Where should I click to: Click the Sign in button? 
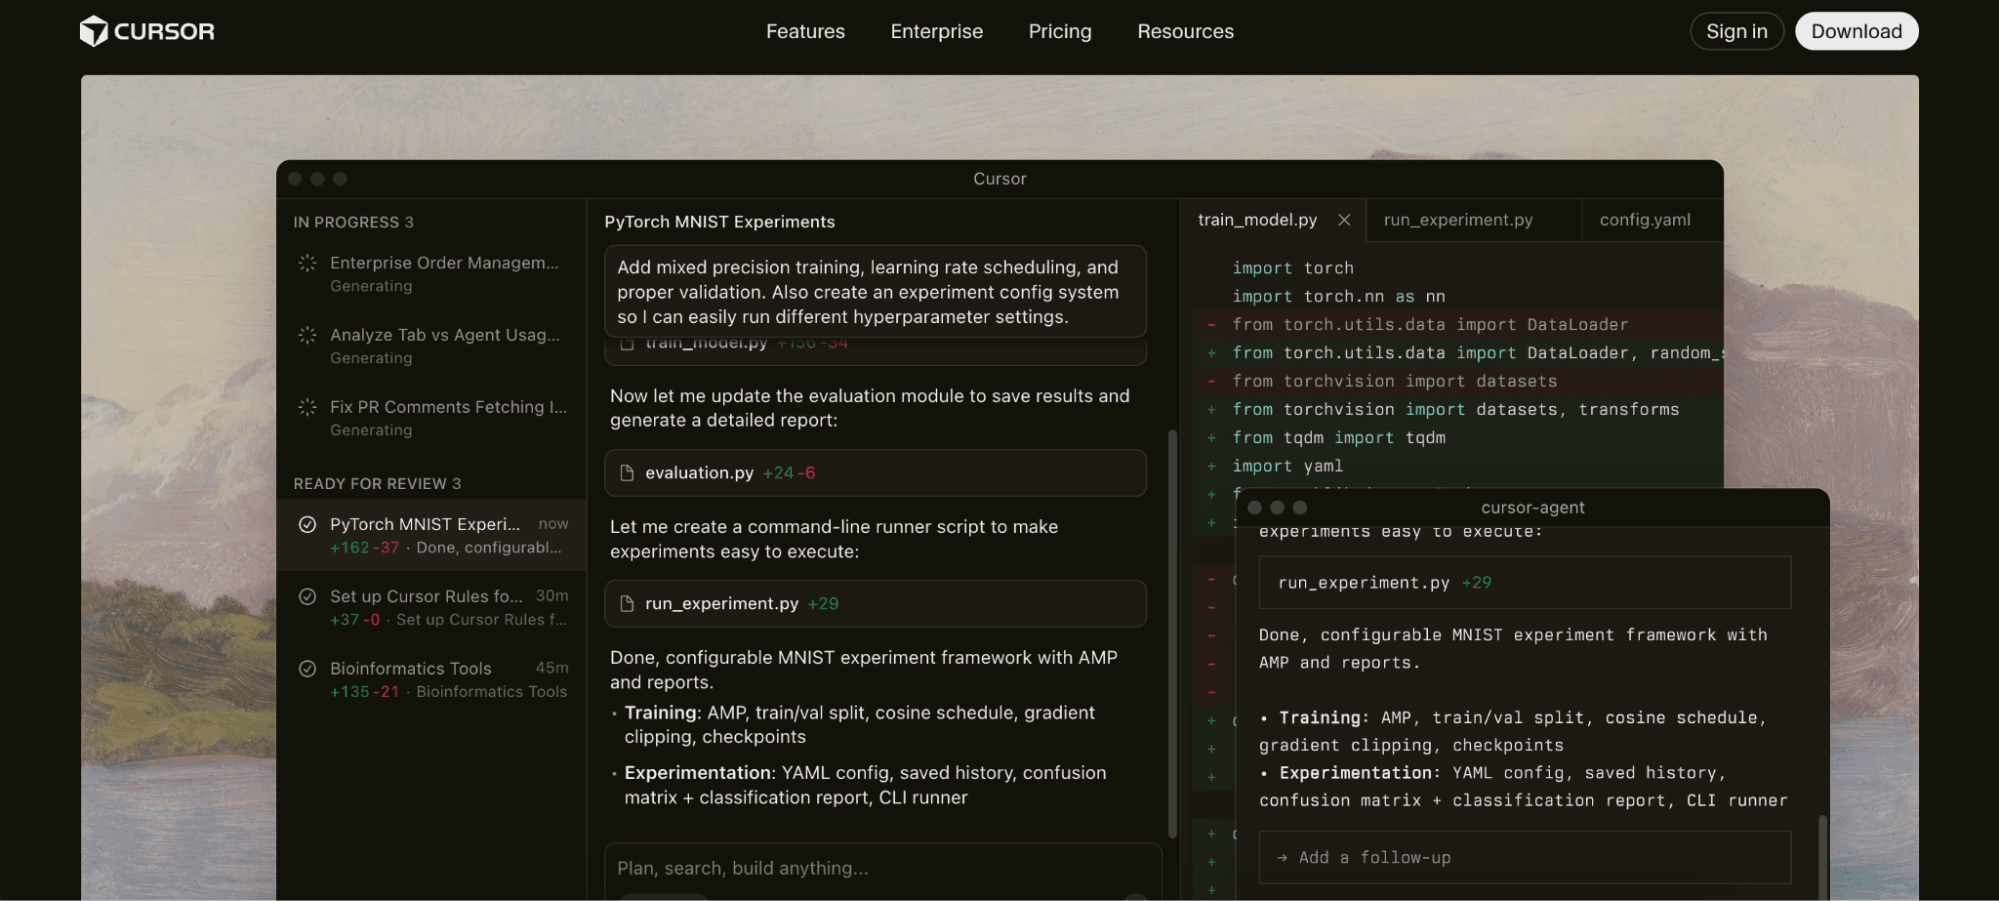1736,31
